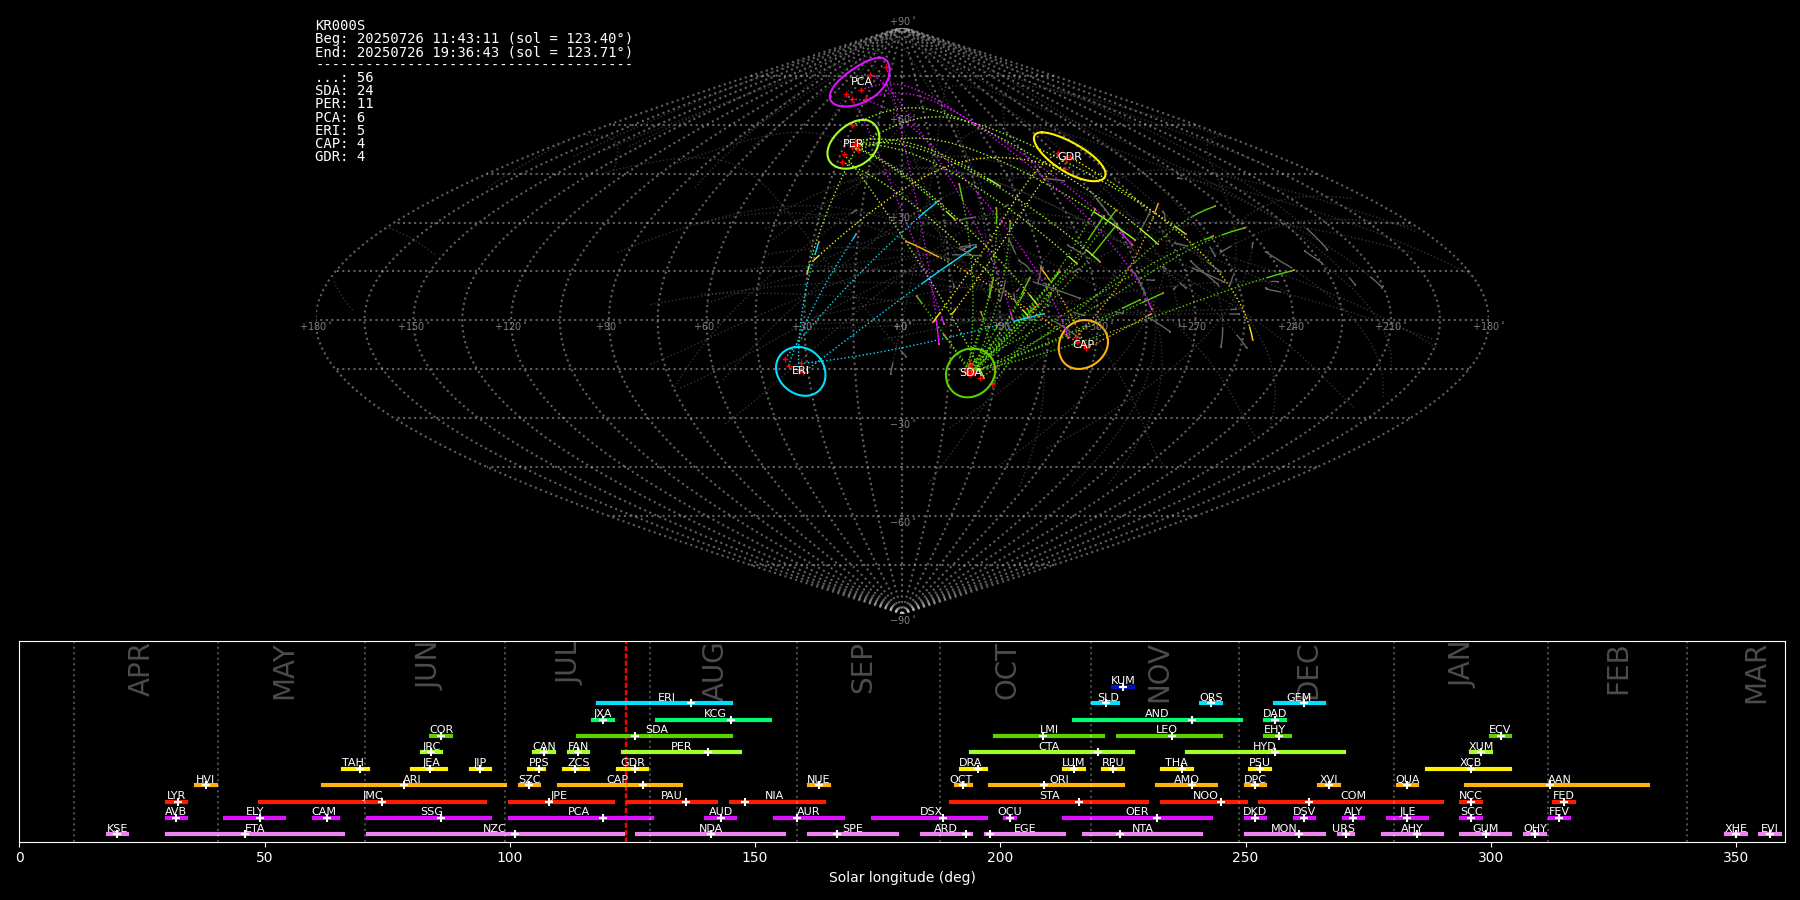Click the EVI shower label in timeline
Image resolution: width=1800 pixels, height=900 pixels.
[1769, 829]
